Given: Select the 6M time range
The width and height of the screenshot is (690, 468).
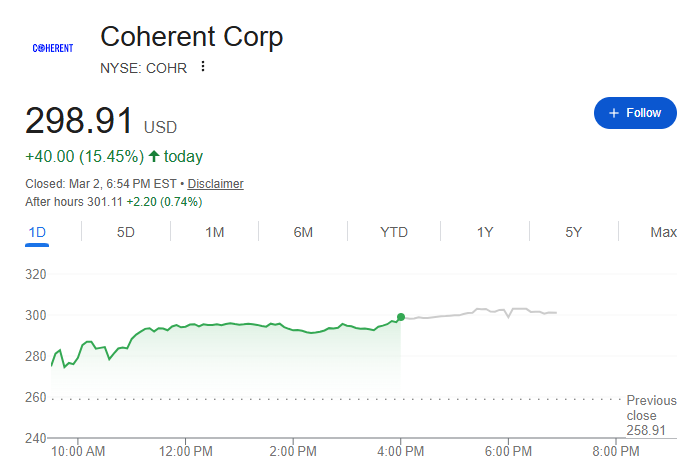Looking at the screenshot, I should tap(303, 232).
